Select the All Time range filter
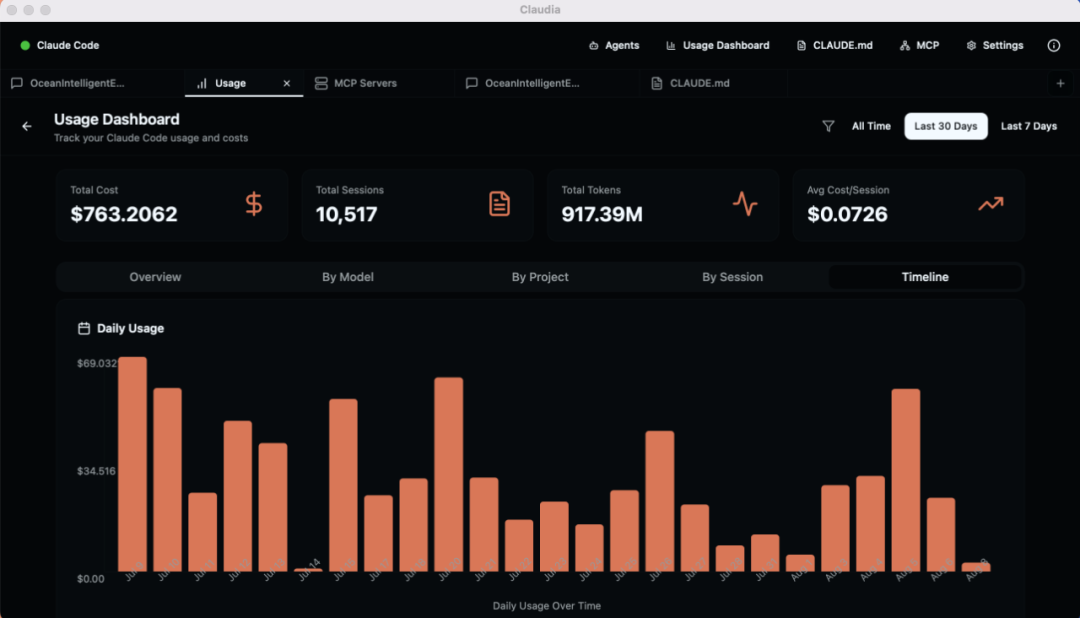The width and height of the screenshot is (1080, 618). point(871,127)
